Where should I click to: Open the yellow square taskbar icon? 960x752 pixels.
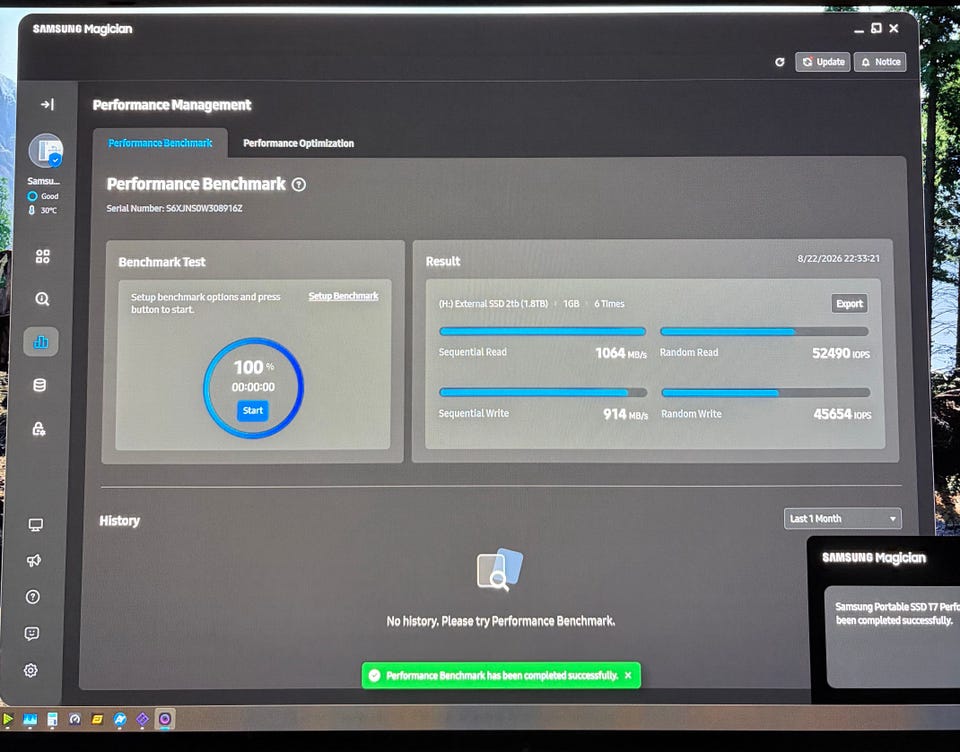tap(97, 720)
